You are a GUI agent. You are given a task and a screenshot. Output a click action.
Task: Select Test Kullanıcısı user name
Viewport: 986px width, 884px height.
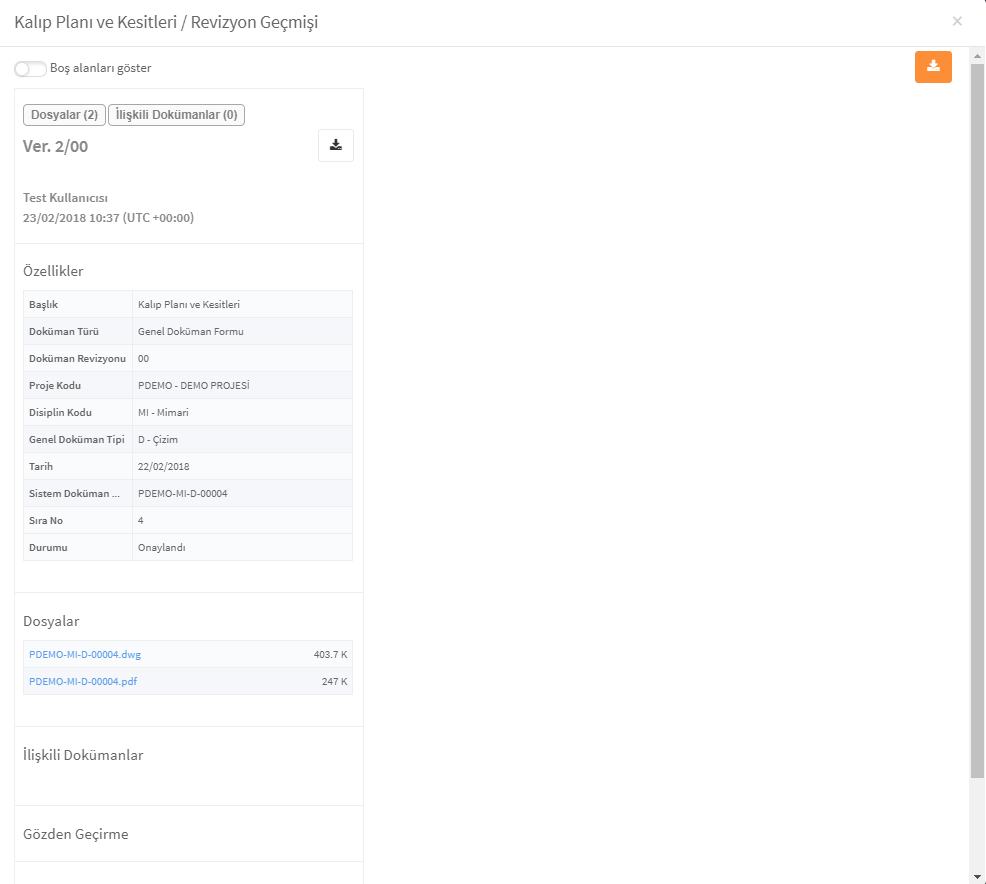tap(65, 197)
